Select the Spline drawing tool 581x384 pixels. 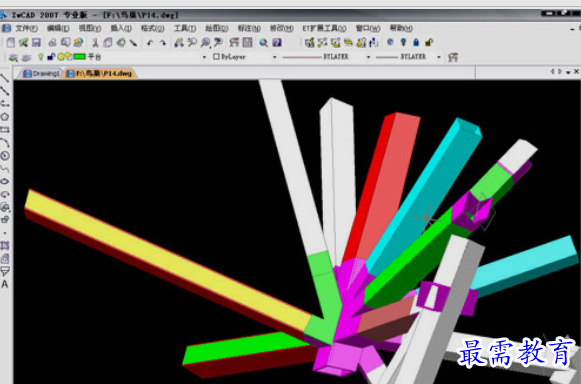click(x=4, y=169)
